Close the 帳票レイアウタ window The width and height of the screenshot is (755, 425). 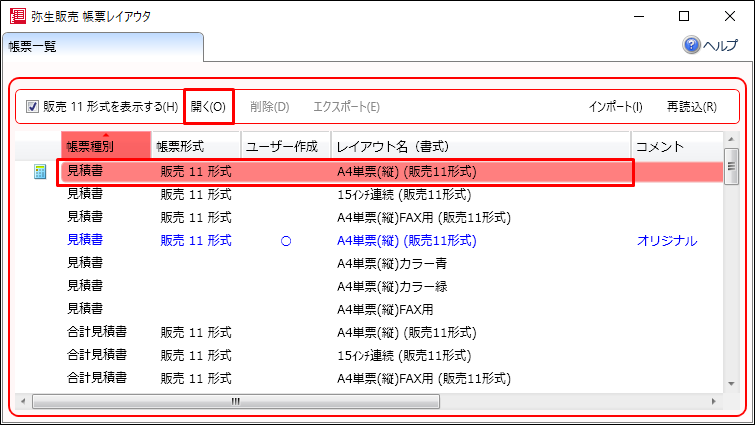(x=729, y=16)
